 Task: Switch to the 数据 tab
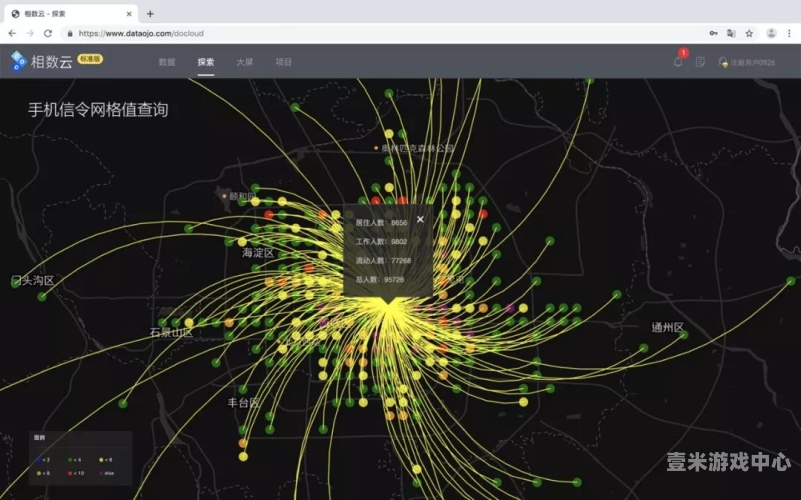167,62
